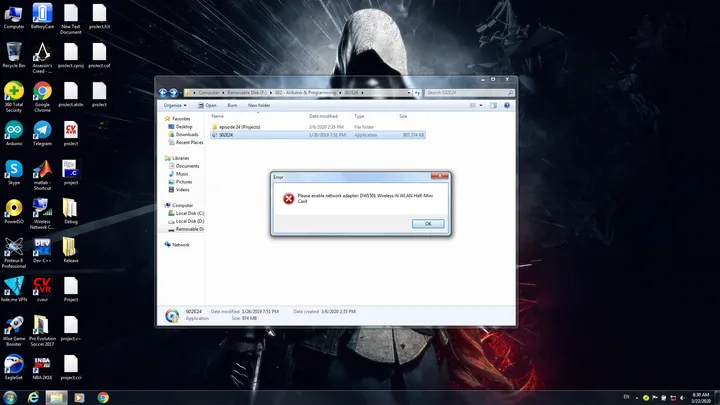Screen dimensions: 720x405
Task: Select the PowerISO desktop shortcut
Action: (14, 211)
